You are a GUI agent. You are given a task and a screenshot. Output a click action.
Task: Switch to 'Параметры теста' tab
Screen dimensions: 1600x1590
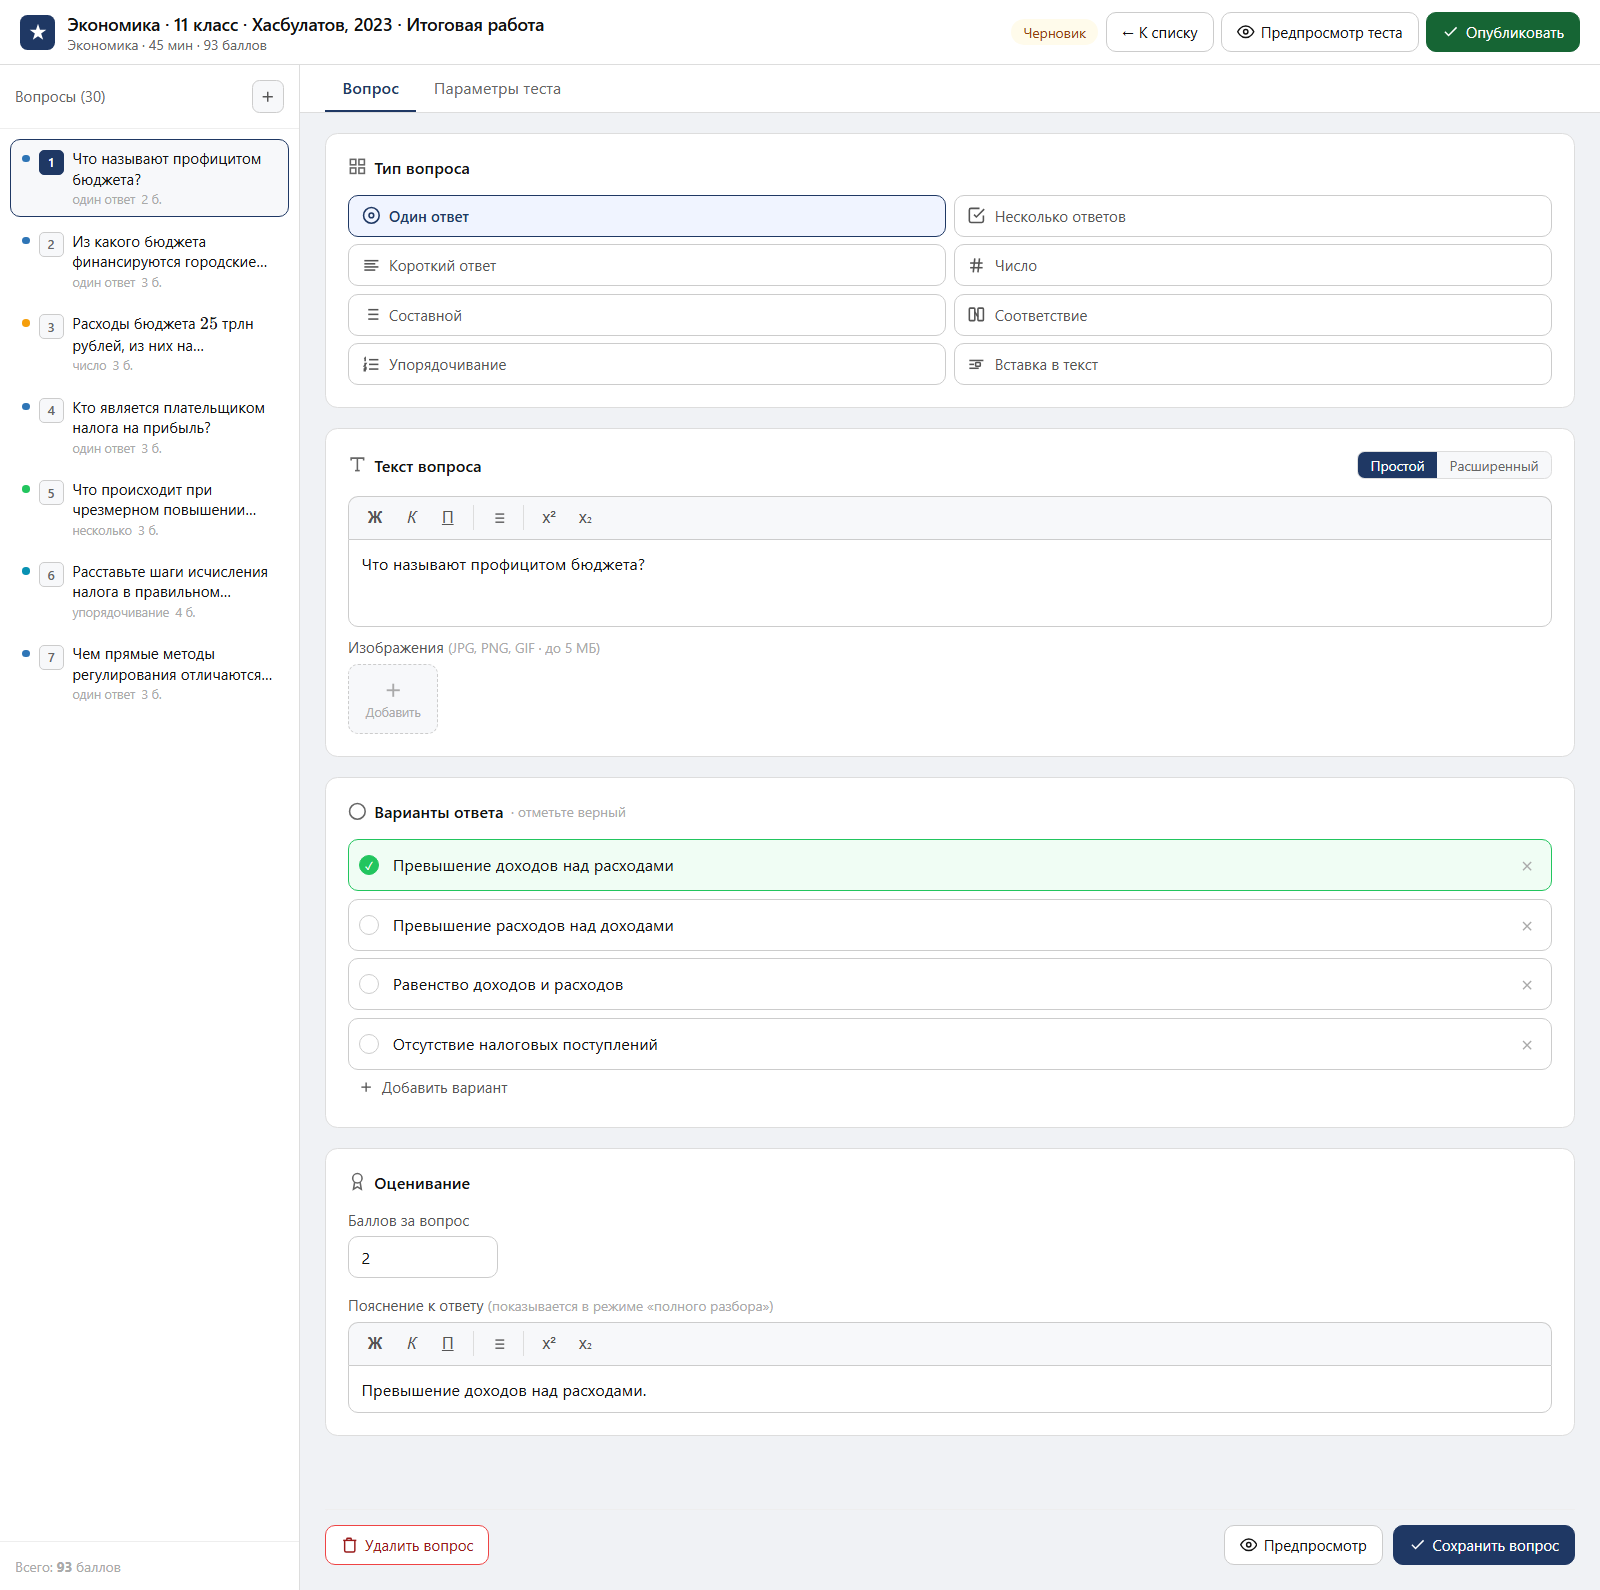(497, 89)
